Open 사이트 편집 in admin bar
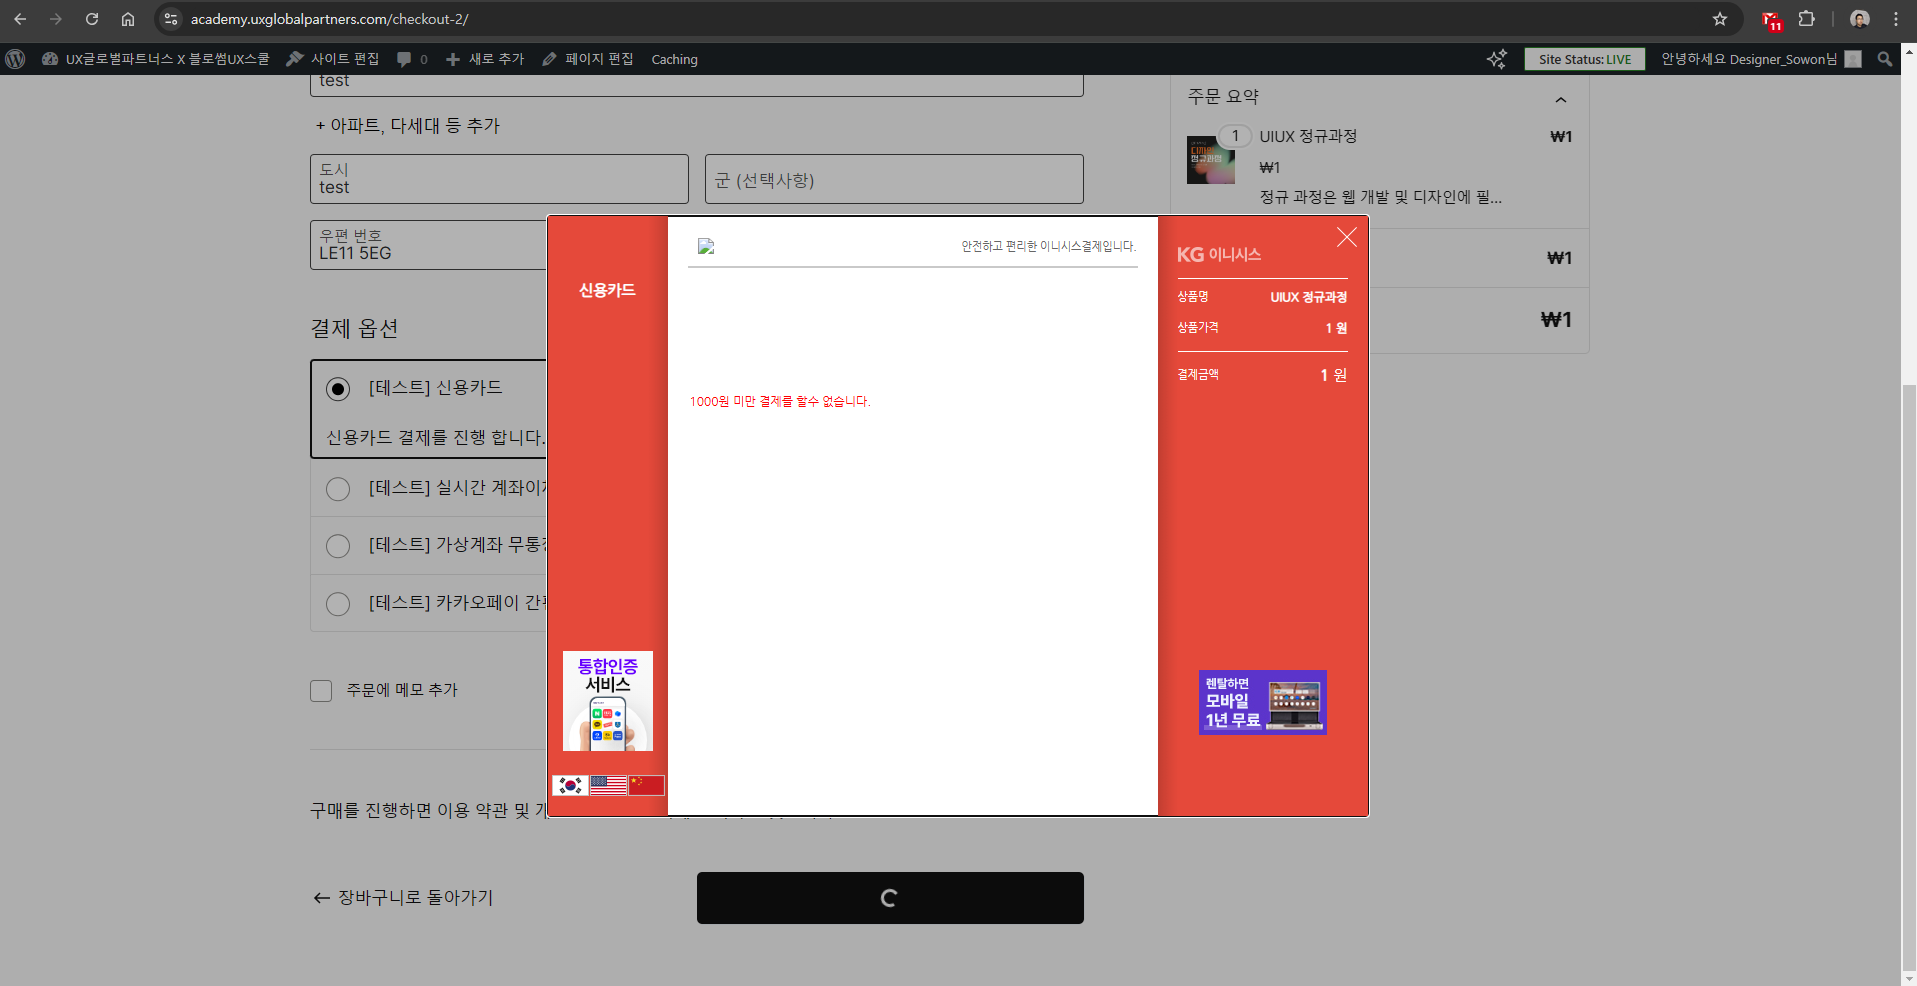This screenshot has width=1917, height=986. pyautogui.click(x=333, y=59)
